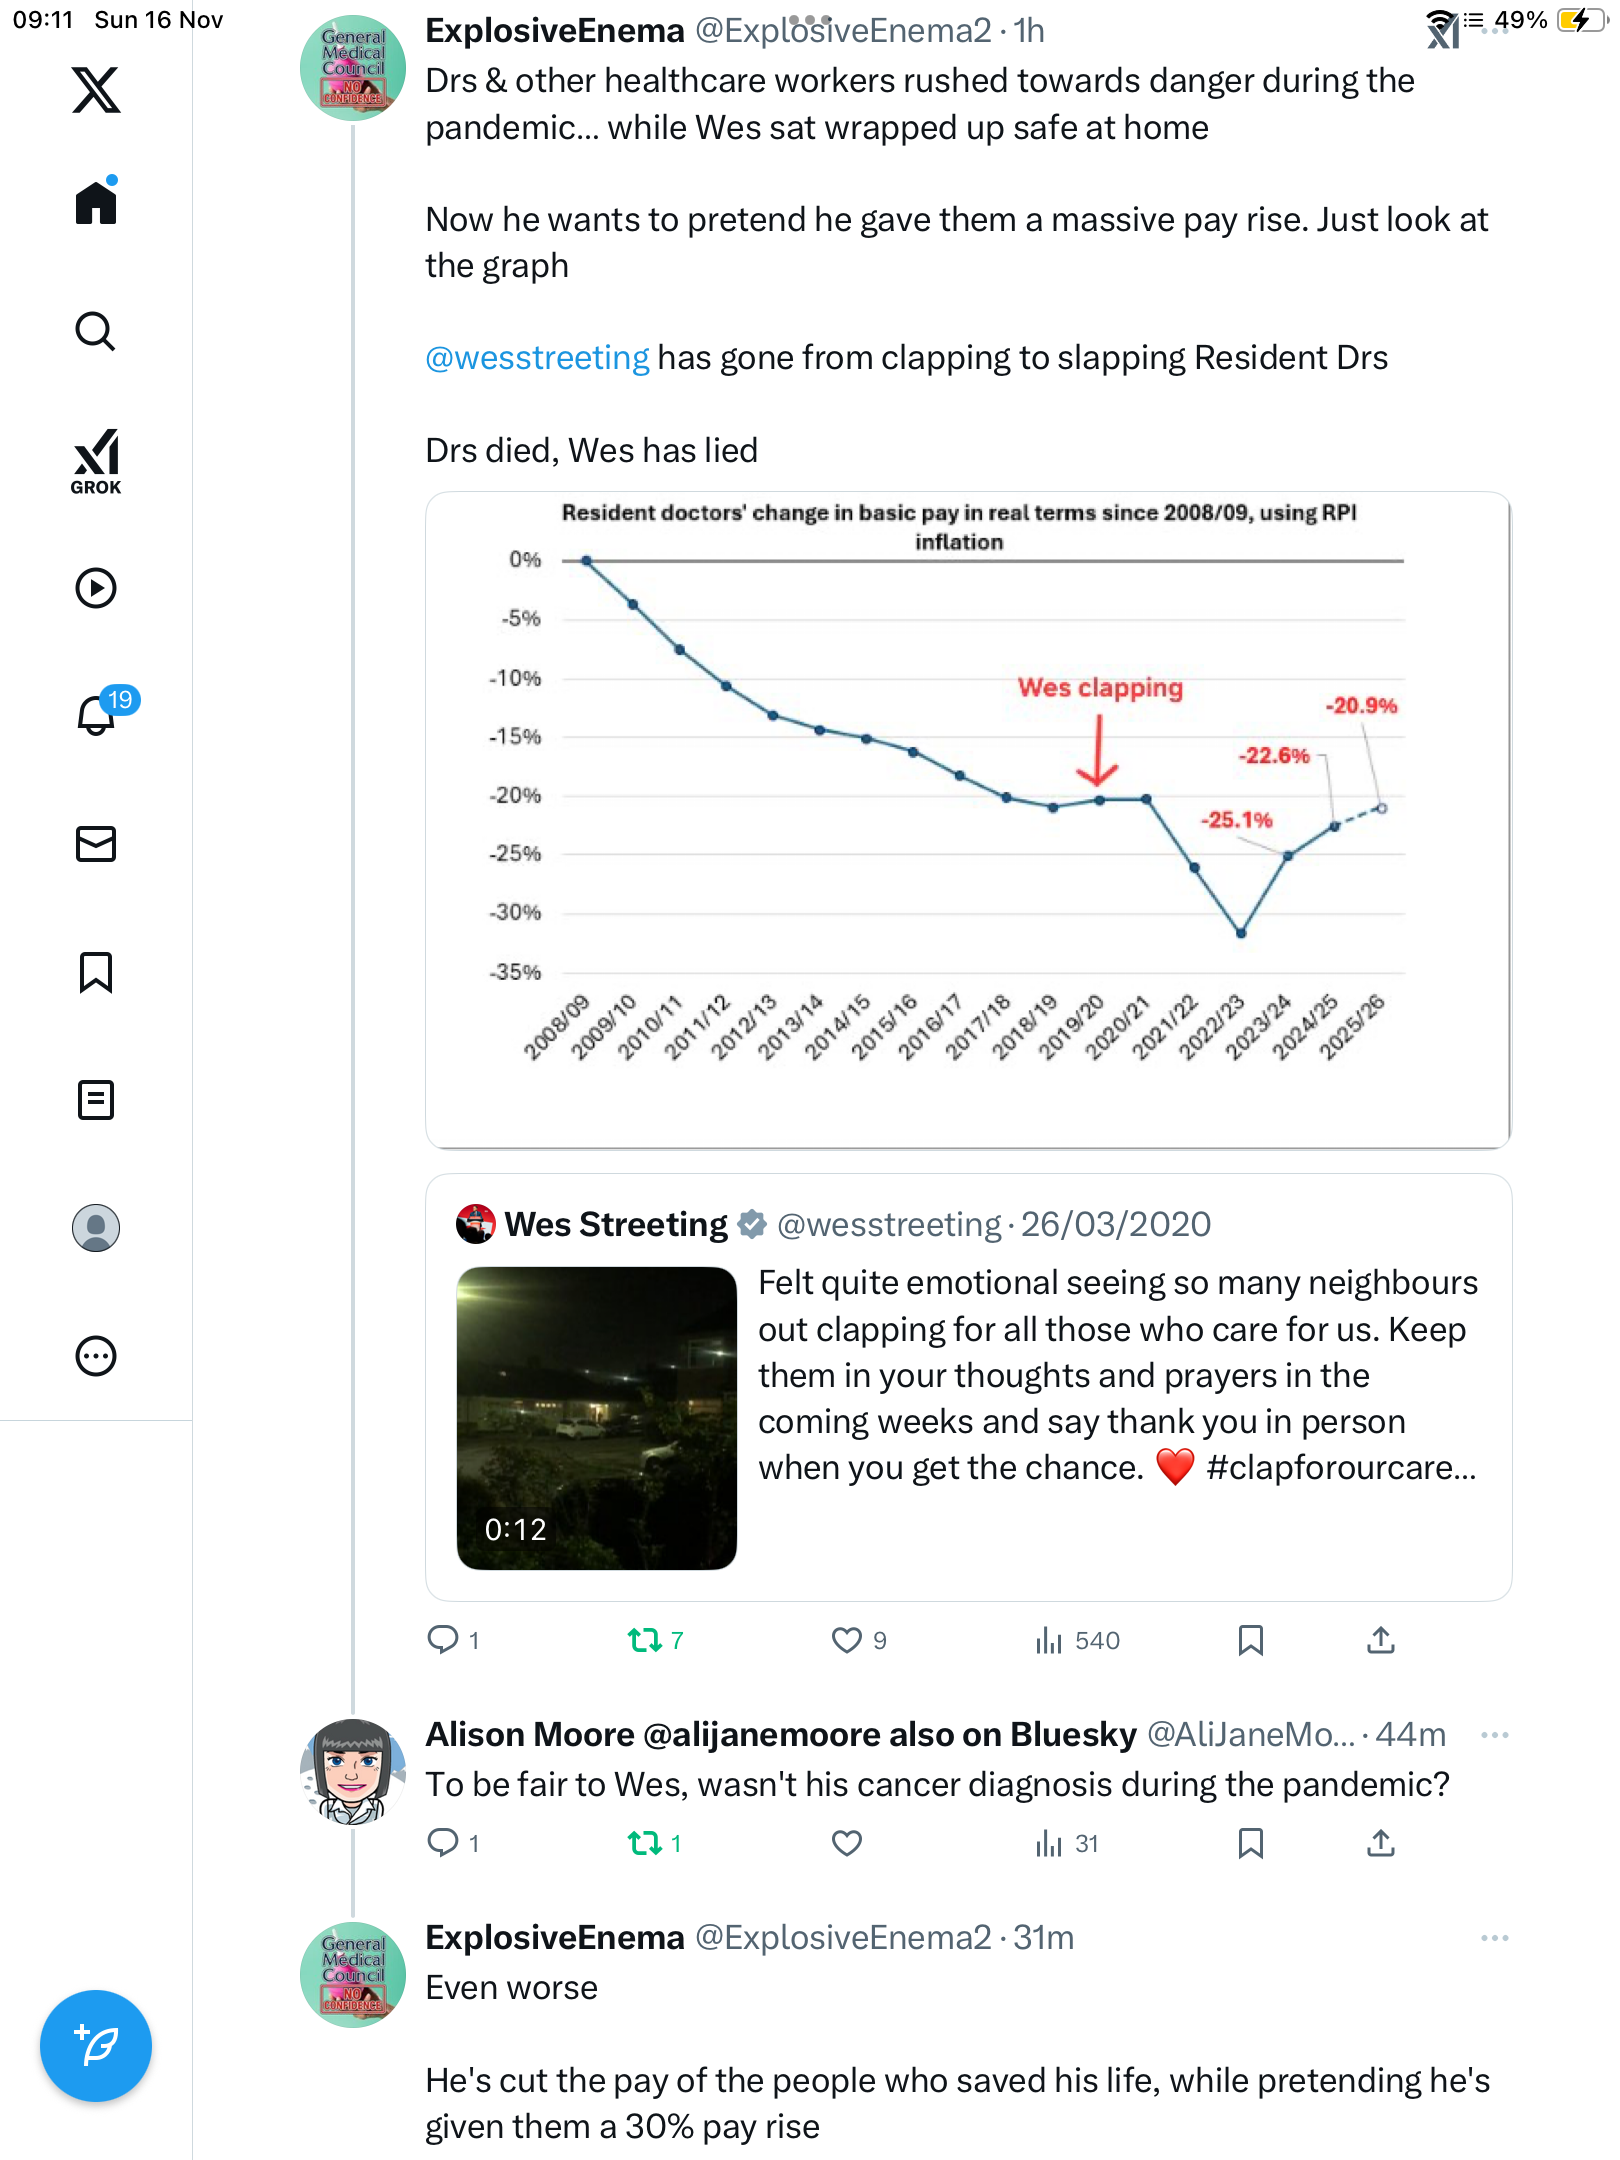Image resolution: width=1620 pixels, height=2160 pixels.
Task: Play the 0:12 video in quoted tweet
Action: 597,1418
